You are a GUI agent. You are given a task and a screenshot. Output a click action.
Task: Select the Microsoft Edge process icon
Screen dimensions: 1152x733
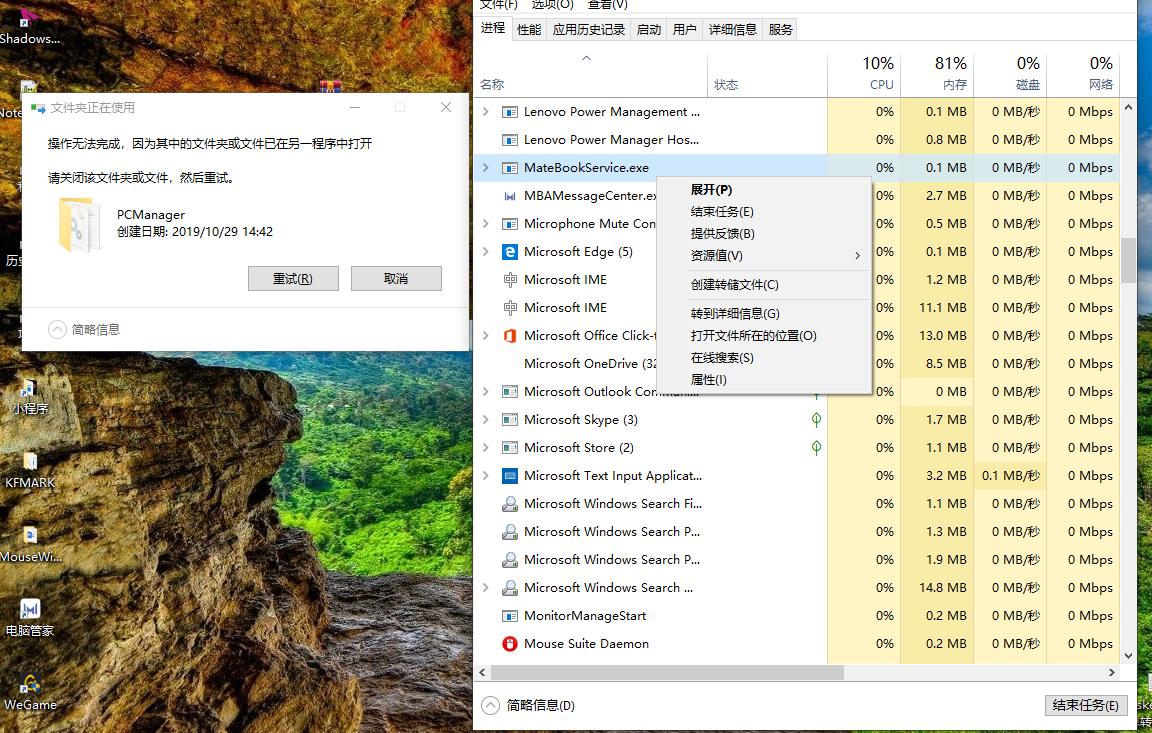[510, 251]
